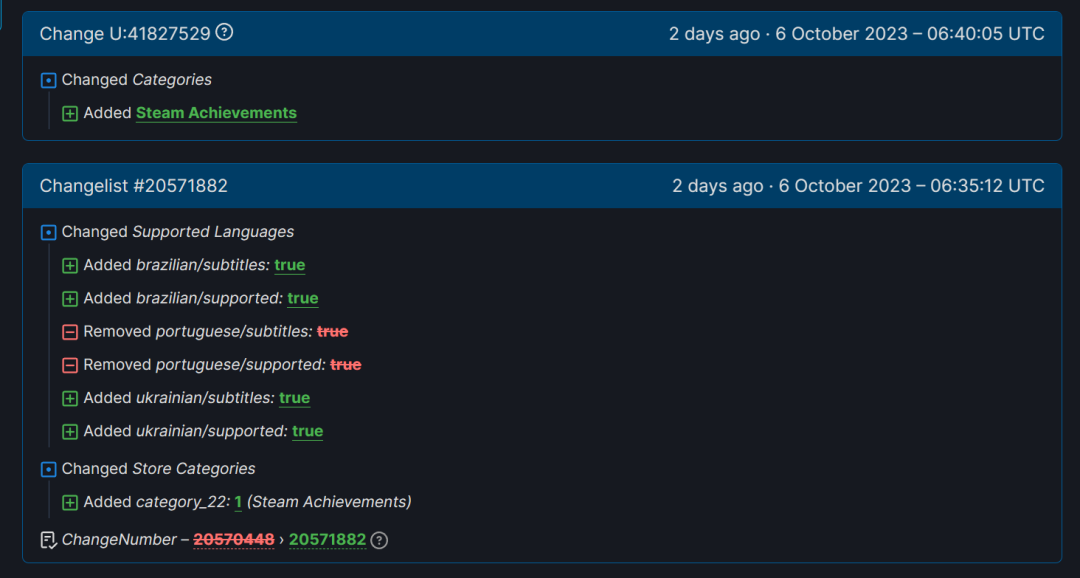Click plus icon next to ukrainian/supported

click(70, 432)
